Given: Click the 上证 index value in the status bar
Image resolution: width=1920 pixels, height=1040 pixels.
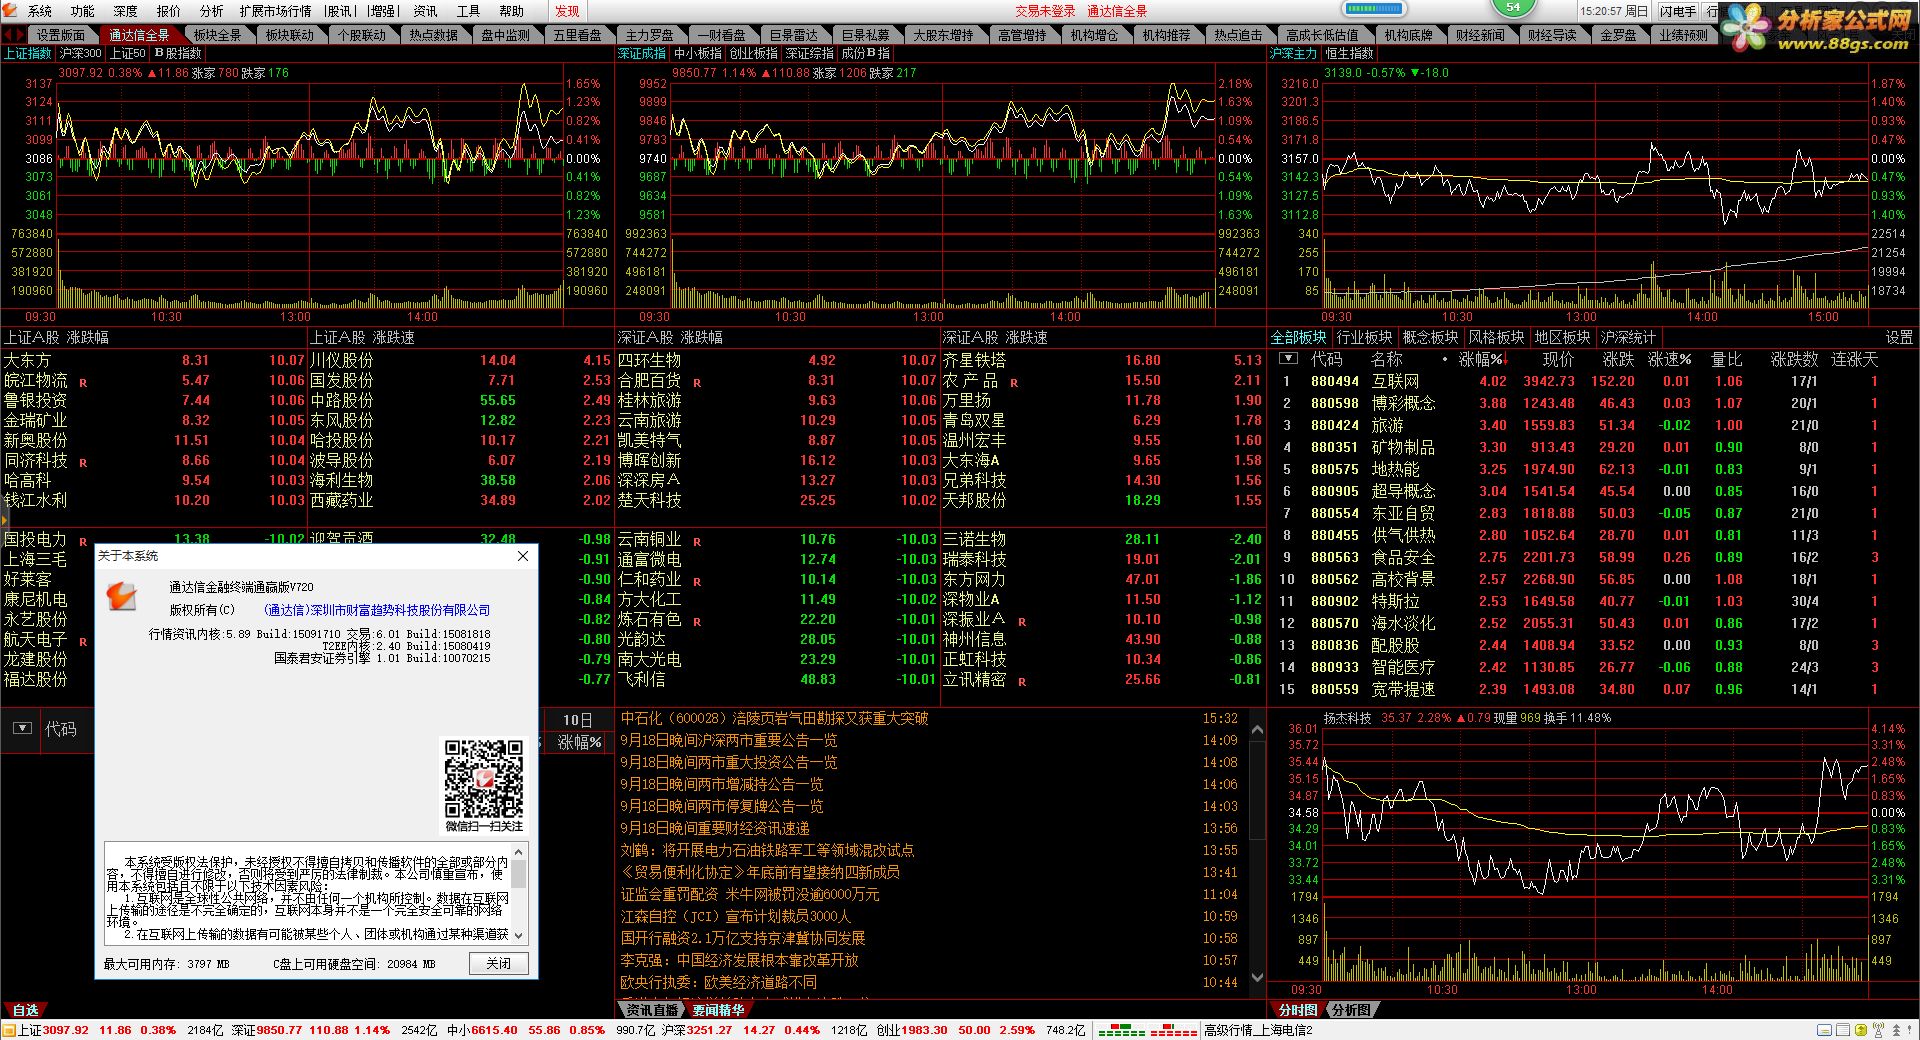Looking at the screenshot, I should click(x=66, y=1030).
